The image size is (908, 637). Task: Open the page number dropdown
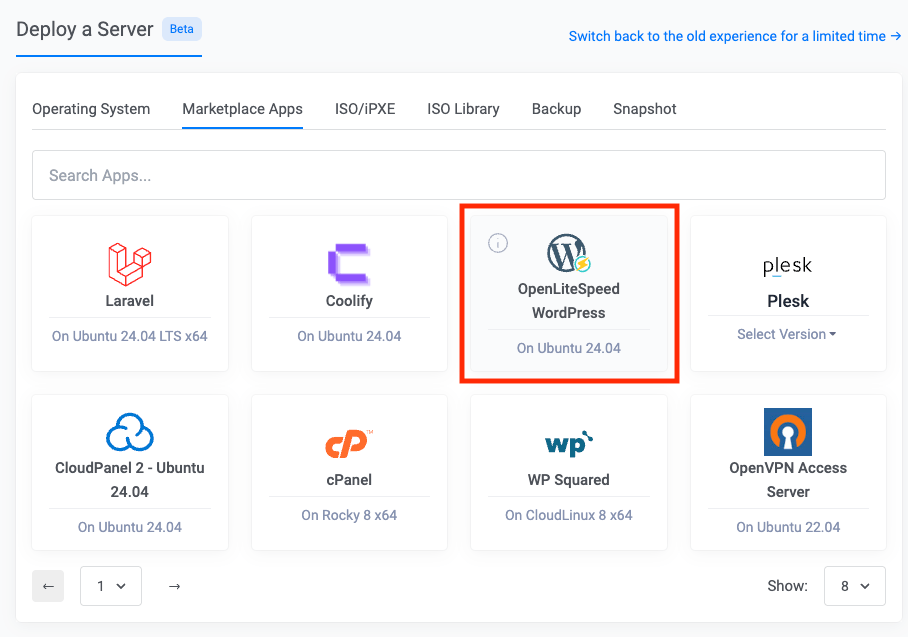111,586
